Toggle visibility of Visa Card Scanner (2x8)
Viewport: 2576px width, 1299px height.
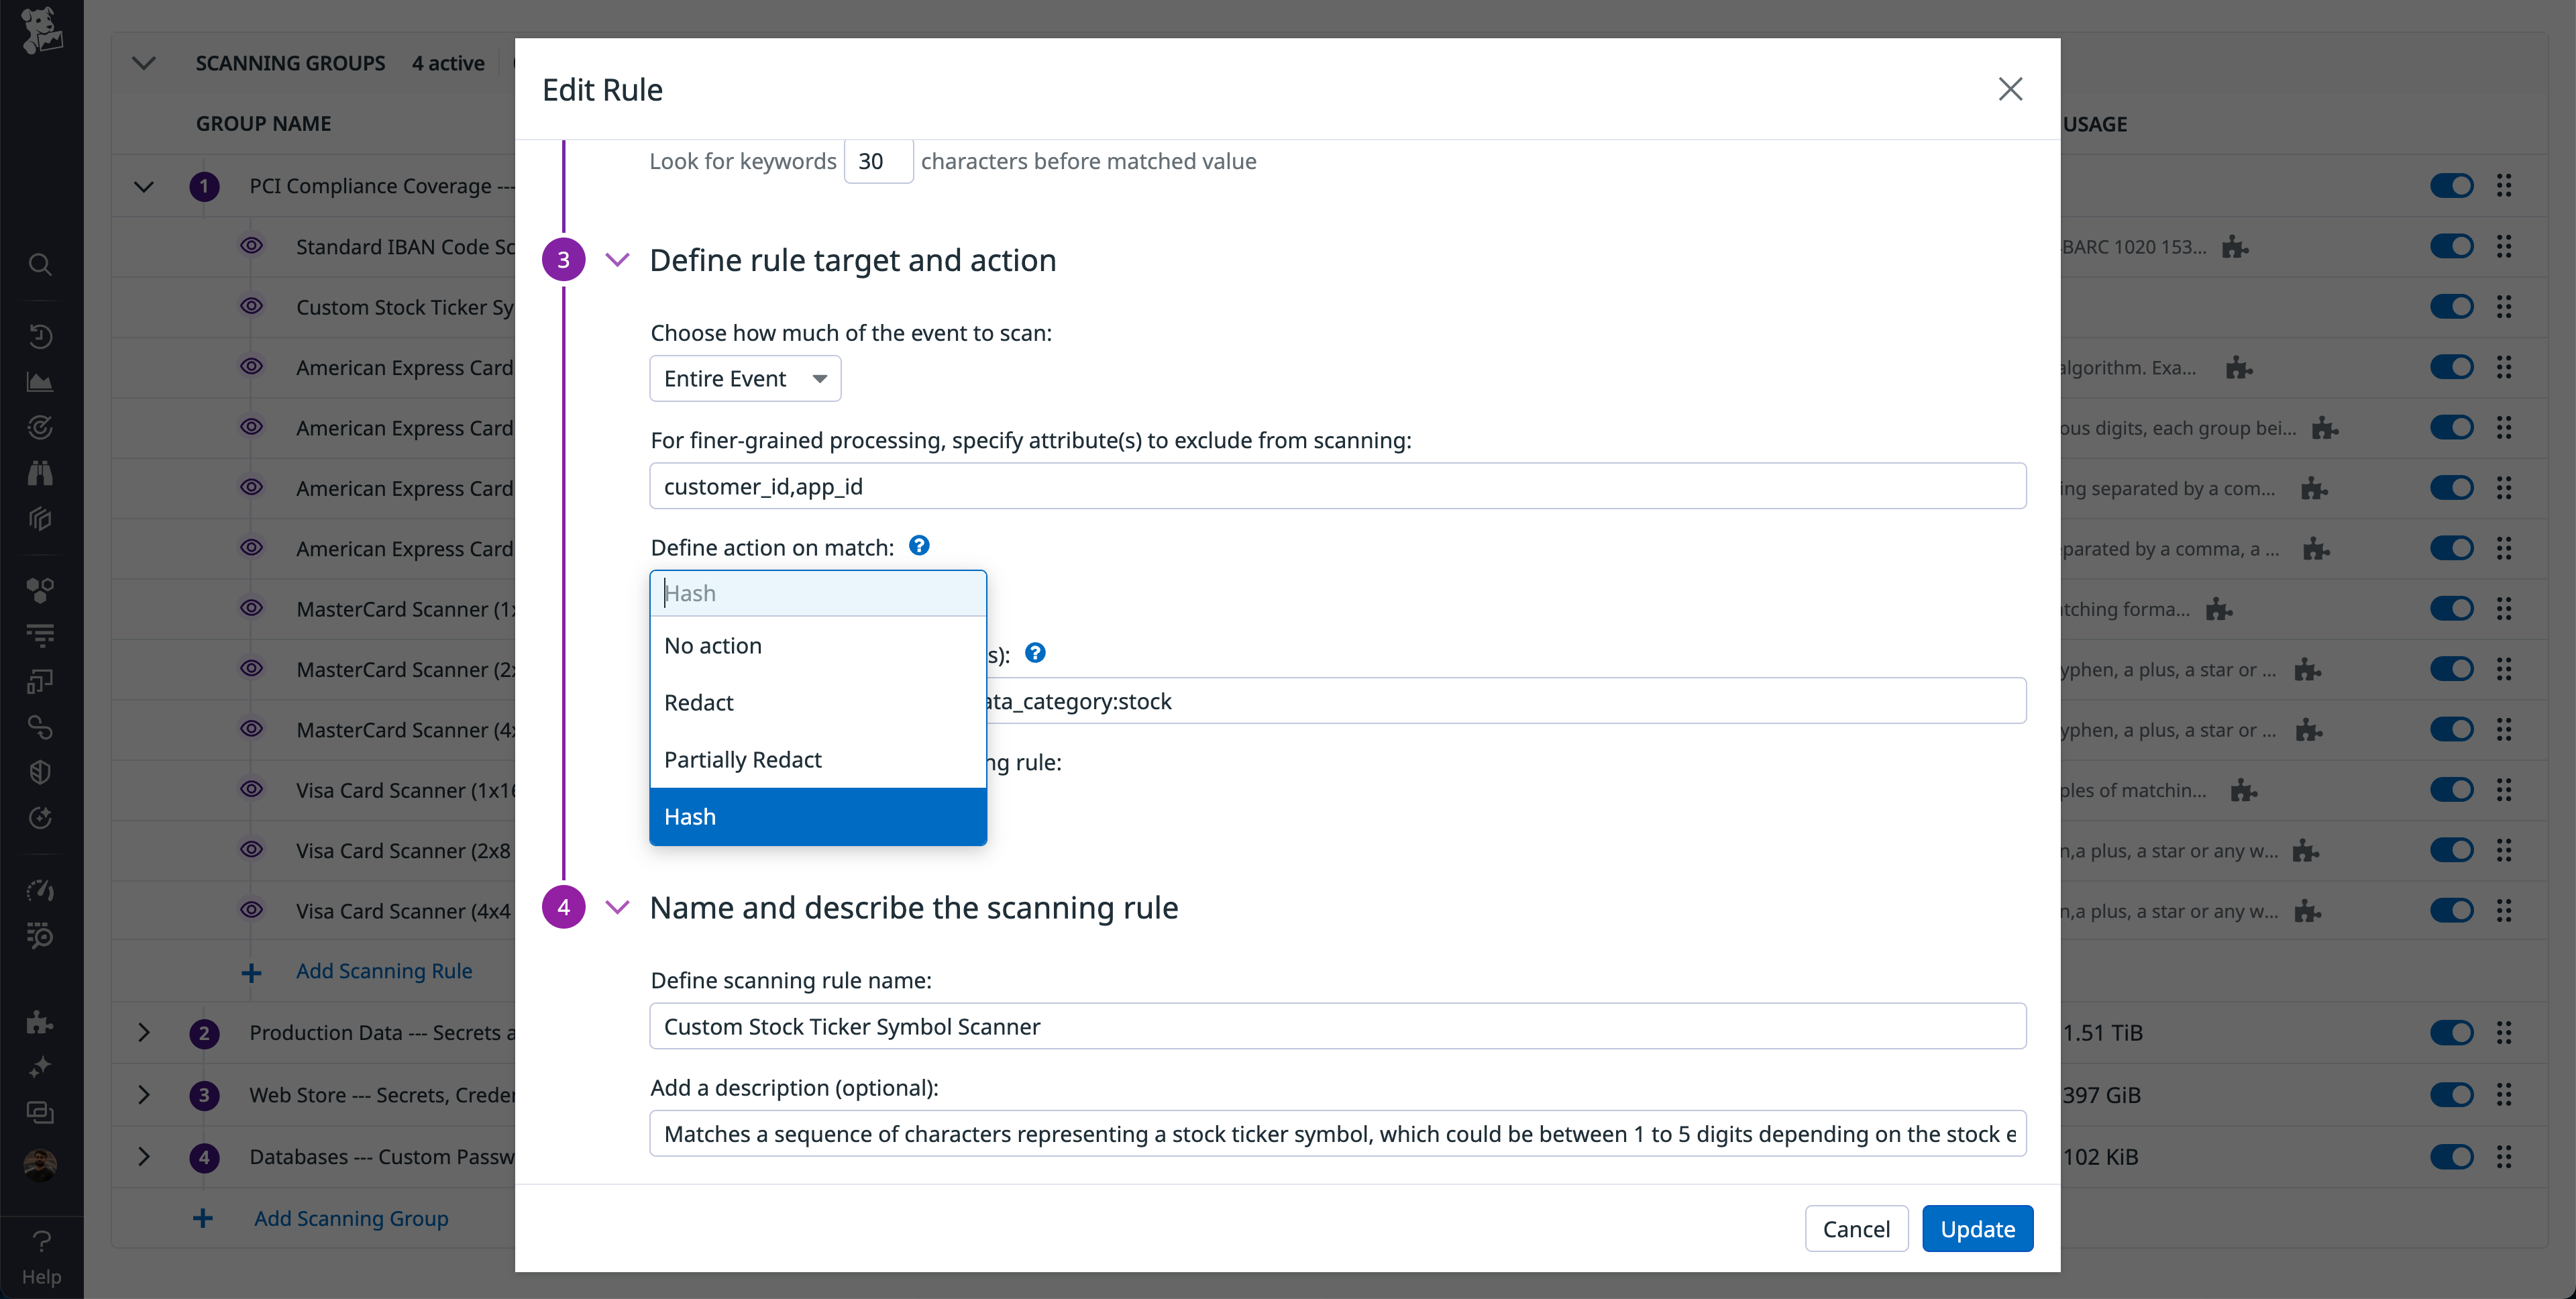(x=251, y=849)
